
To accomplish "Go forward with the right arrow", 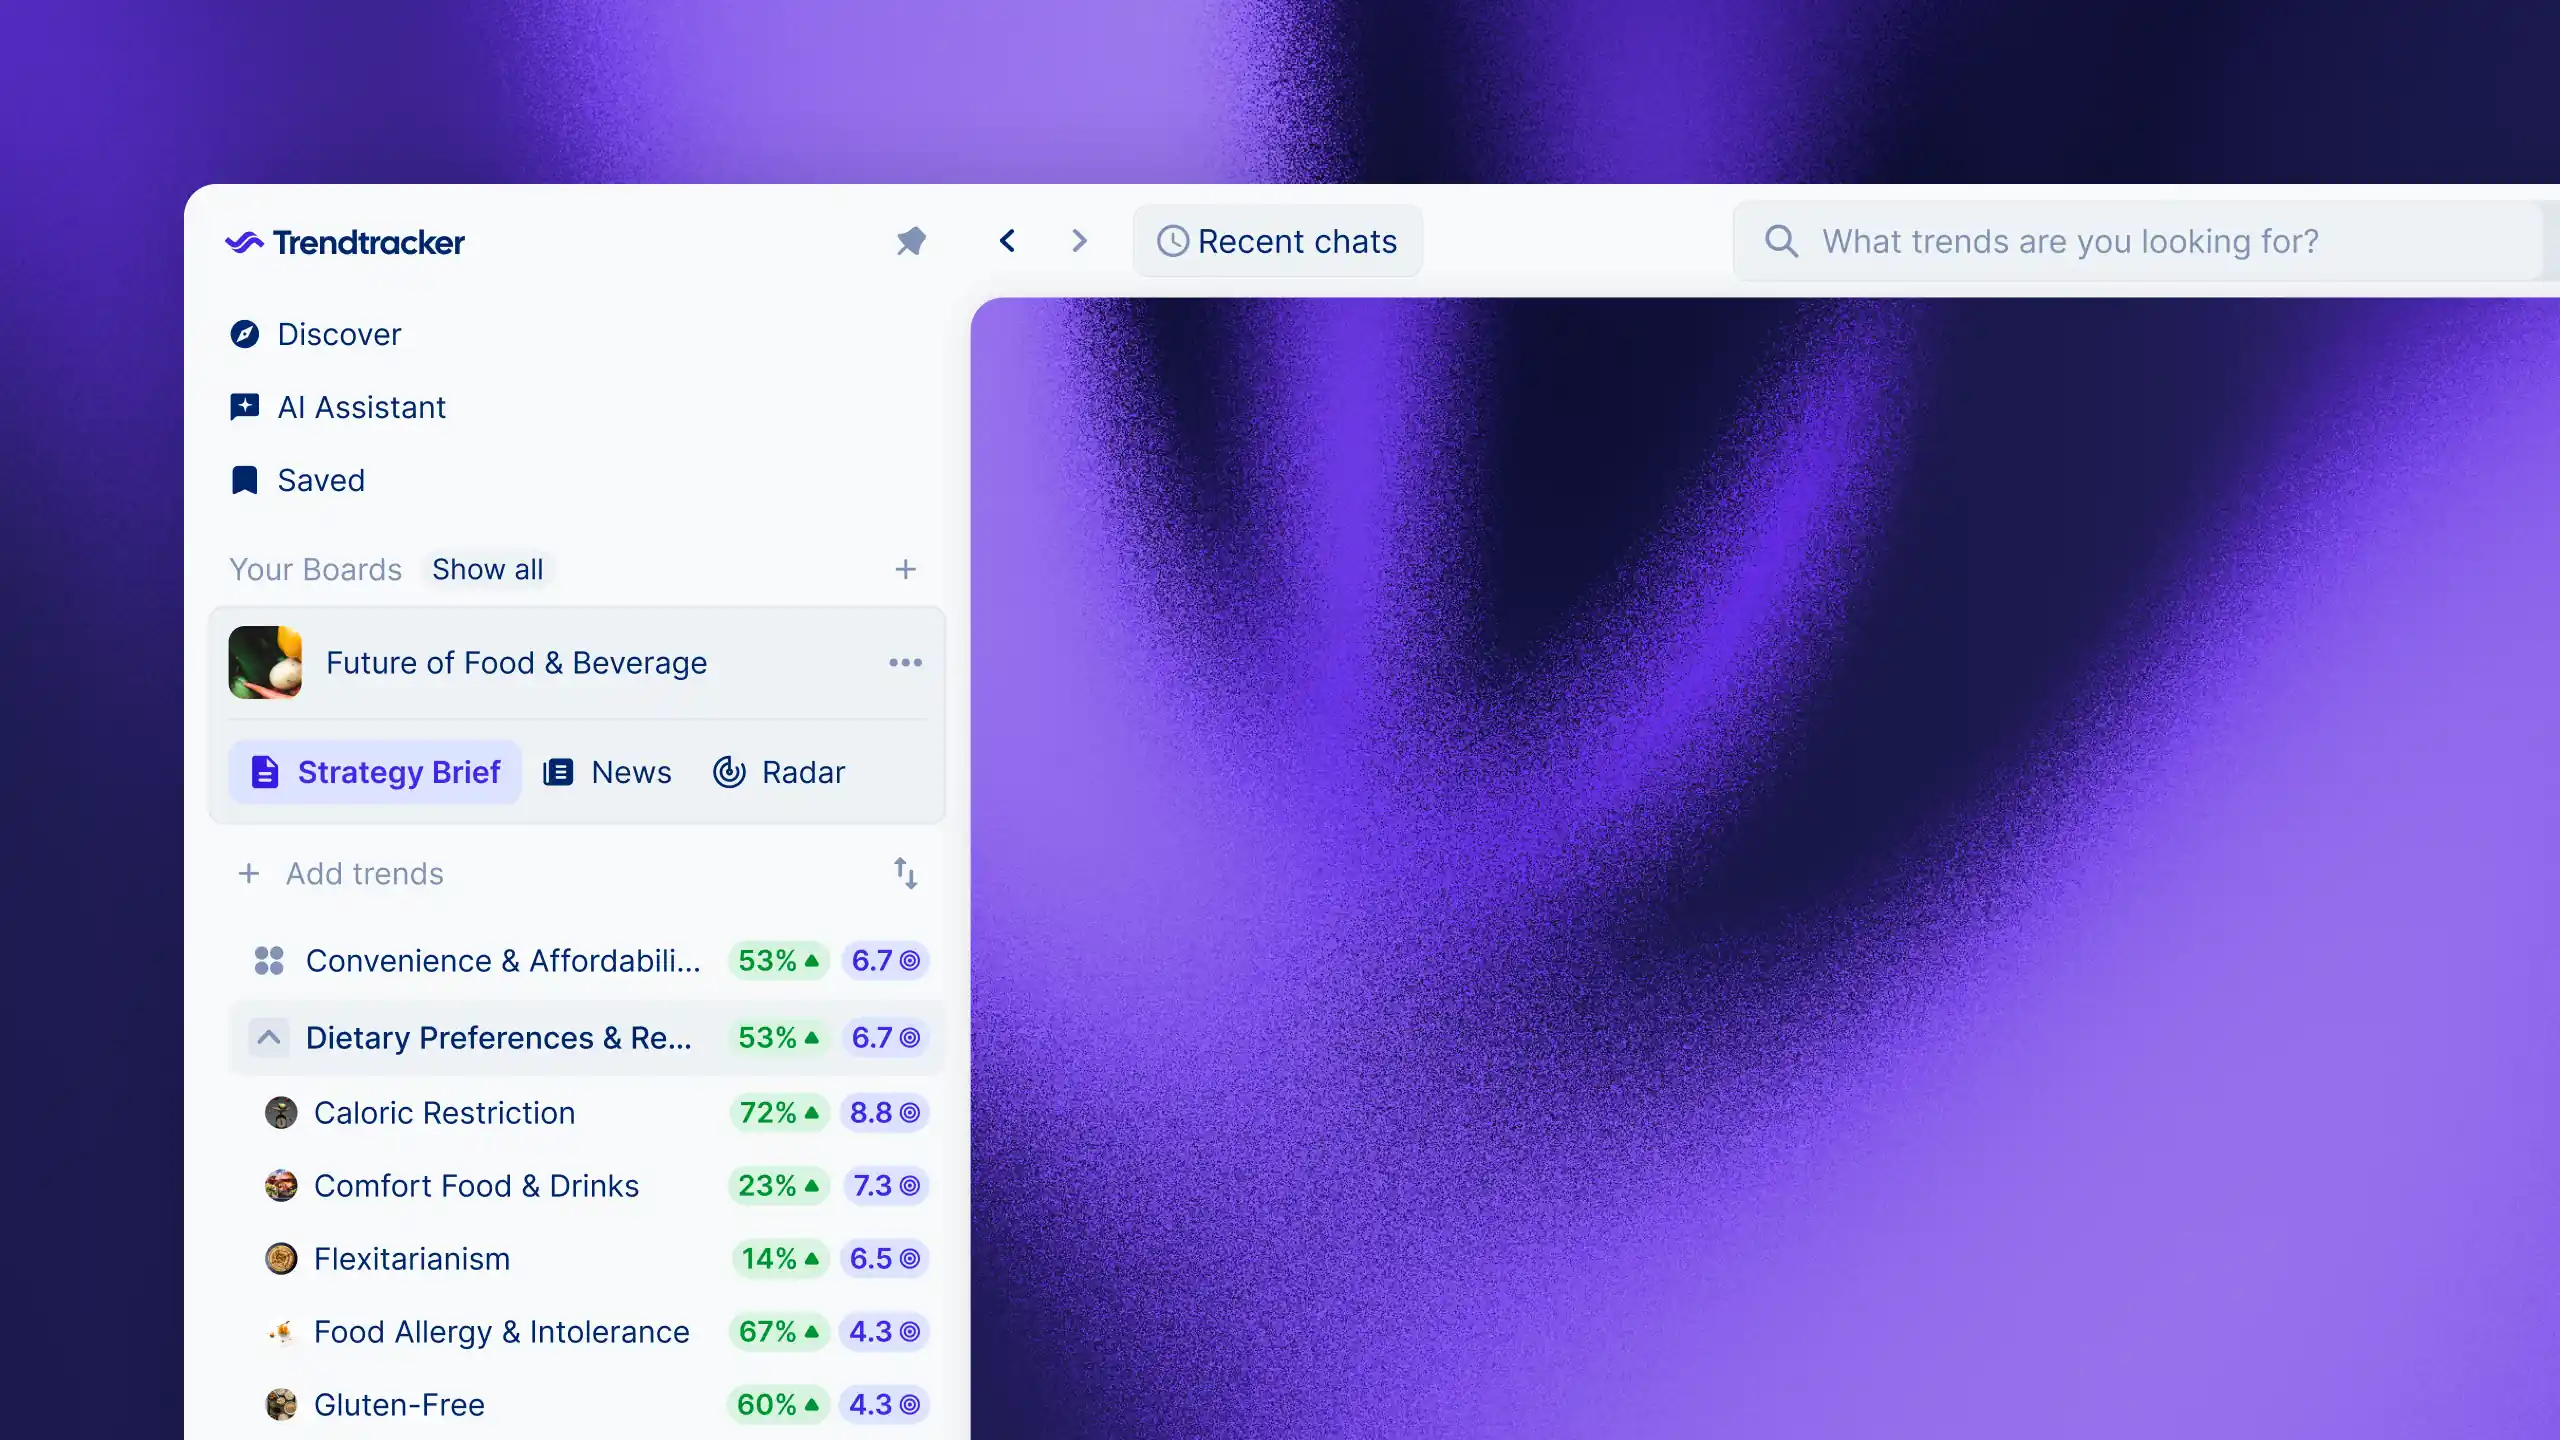I will pos(1078,241).
